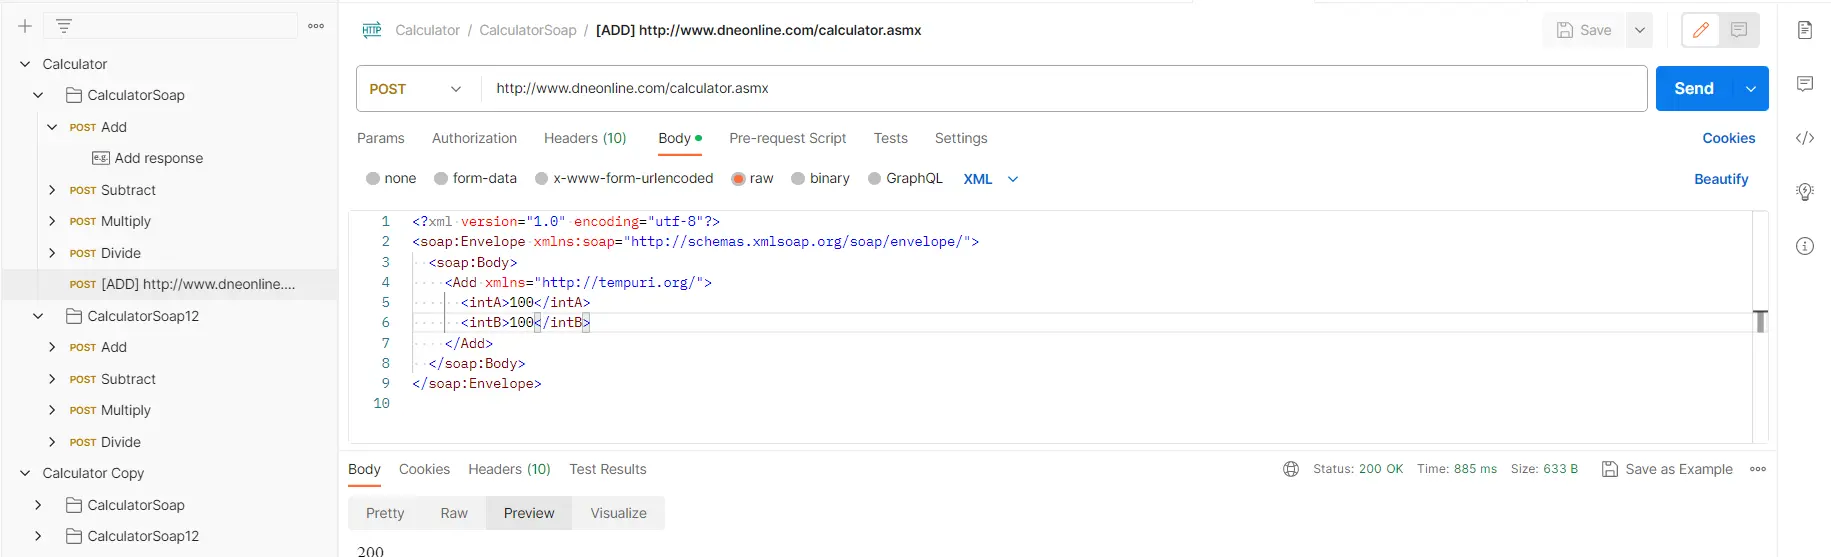Select the [ADD] http://www.dneonline.... request
Image resolution: width=1831 pixels, height=557 pixels.
170,284
